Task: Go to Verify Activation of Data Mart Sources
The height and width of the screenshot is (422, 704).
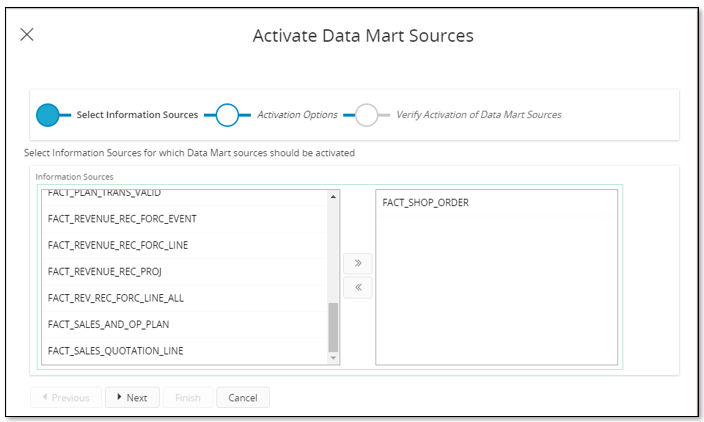Action: (478, 115)
